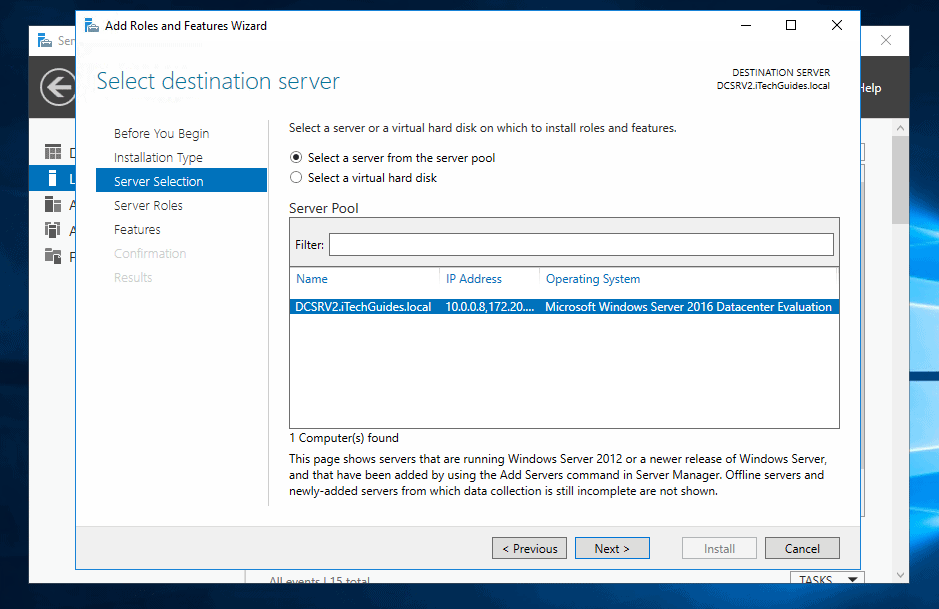Select 'Select a server from the server pool'
Screen dimensions: 939x609
297,157
